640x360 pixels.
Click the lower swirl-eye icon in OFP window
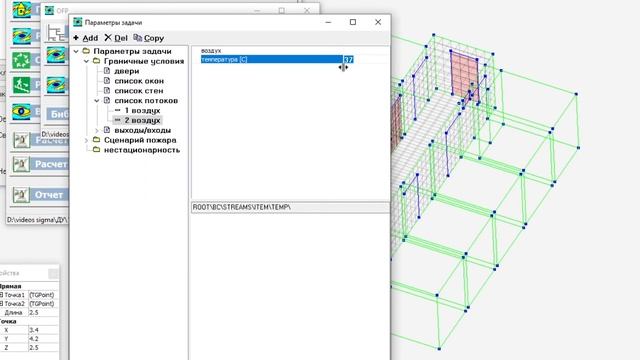[x=56, y=85]
